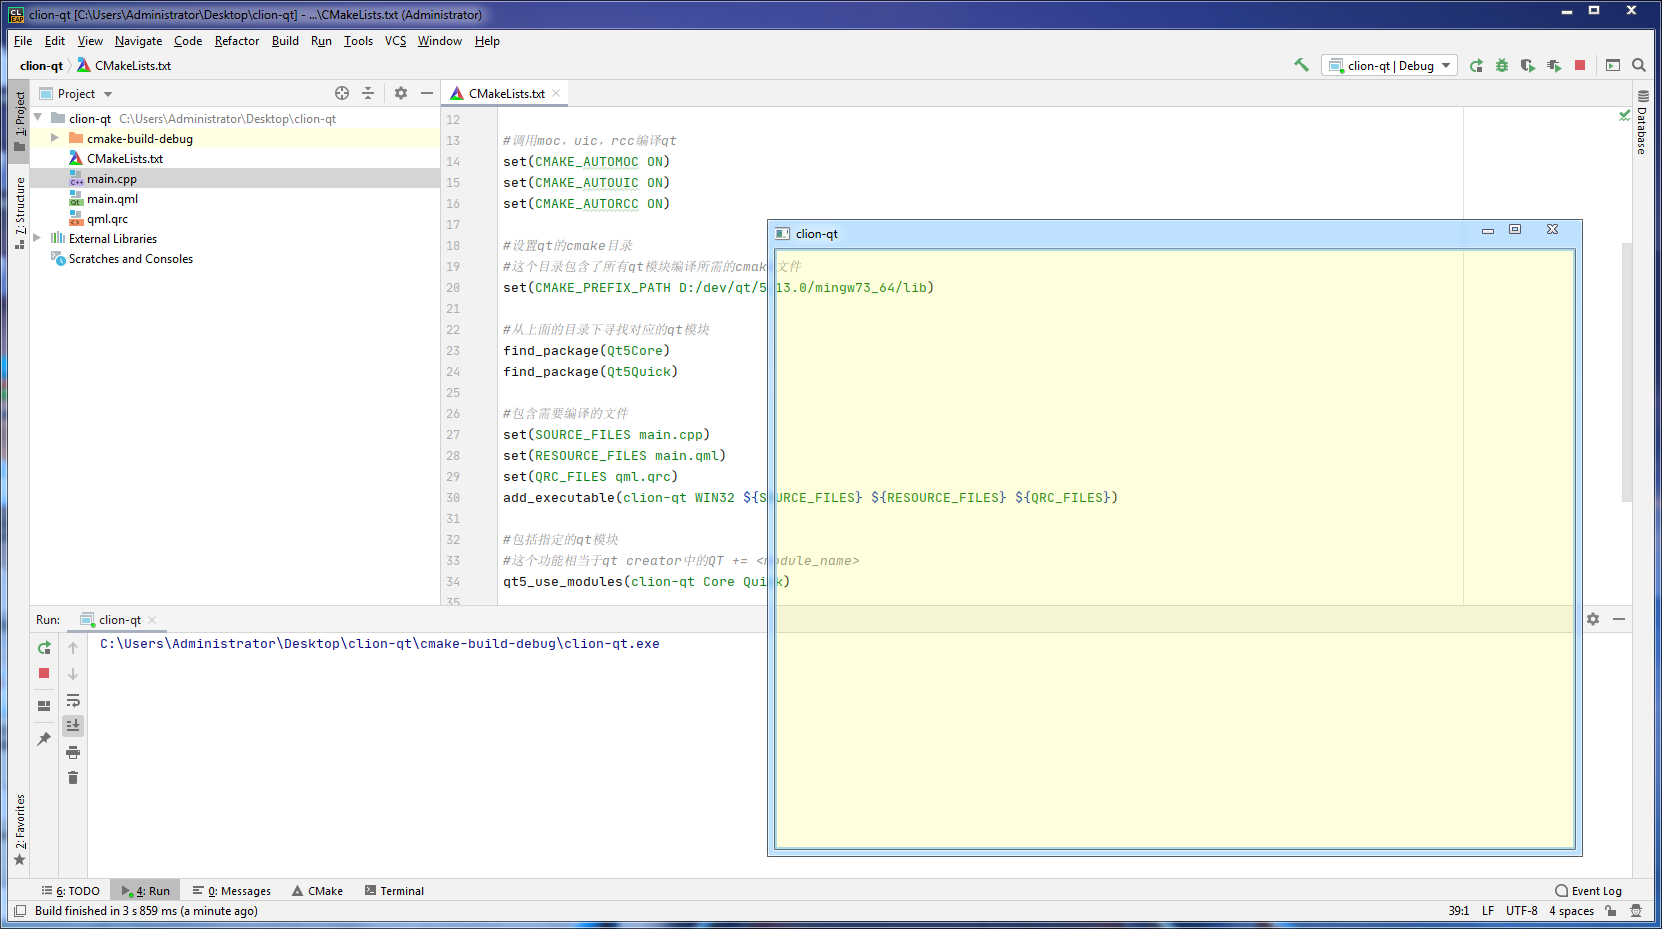
Task: Click the Build hammer icon
Action: (x=1301, y=65)
